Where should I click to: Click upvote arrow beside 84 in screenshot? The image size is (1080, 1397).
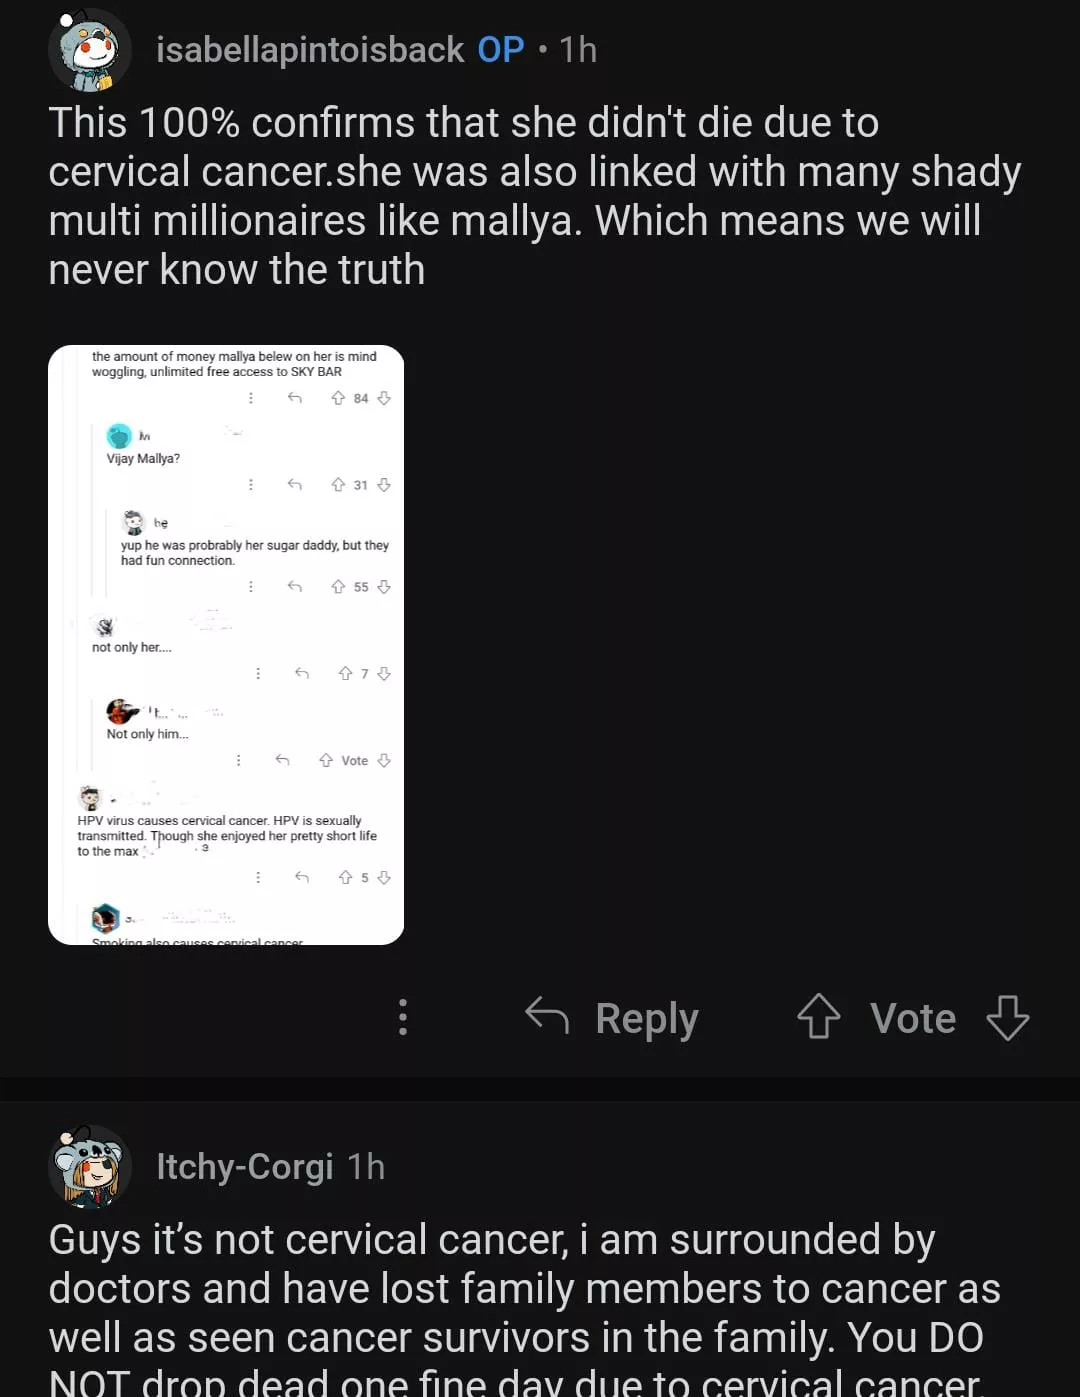point(338,398)
